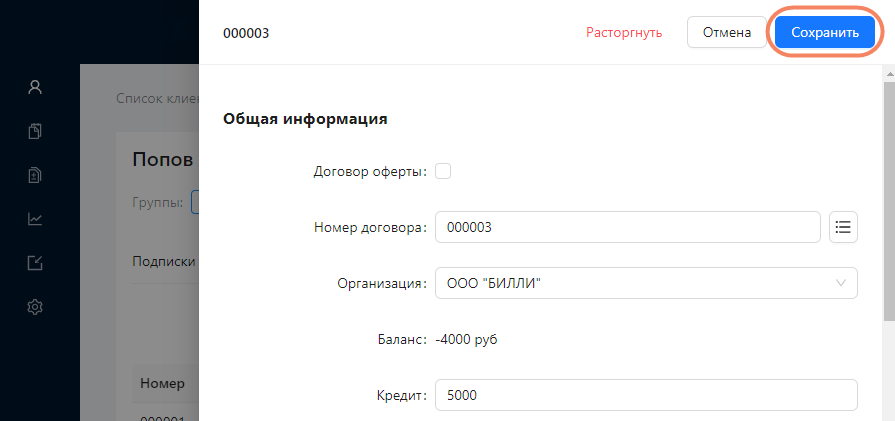Screen dimensions: 895x421
Task: Open the invoices file icon in sidebar
Action: click(35, 175)
